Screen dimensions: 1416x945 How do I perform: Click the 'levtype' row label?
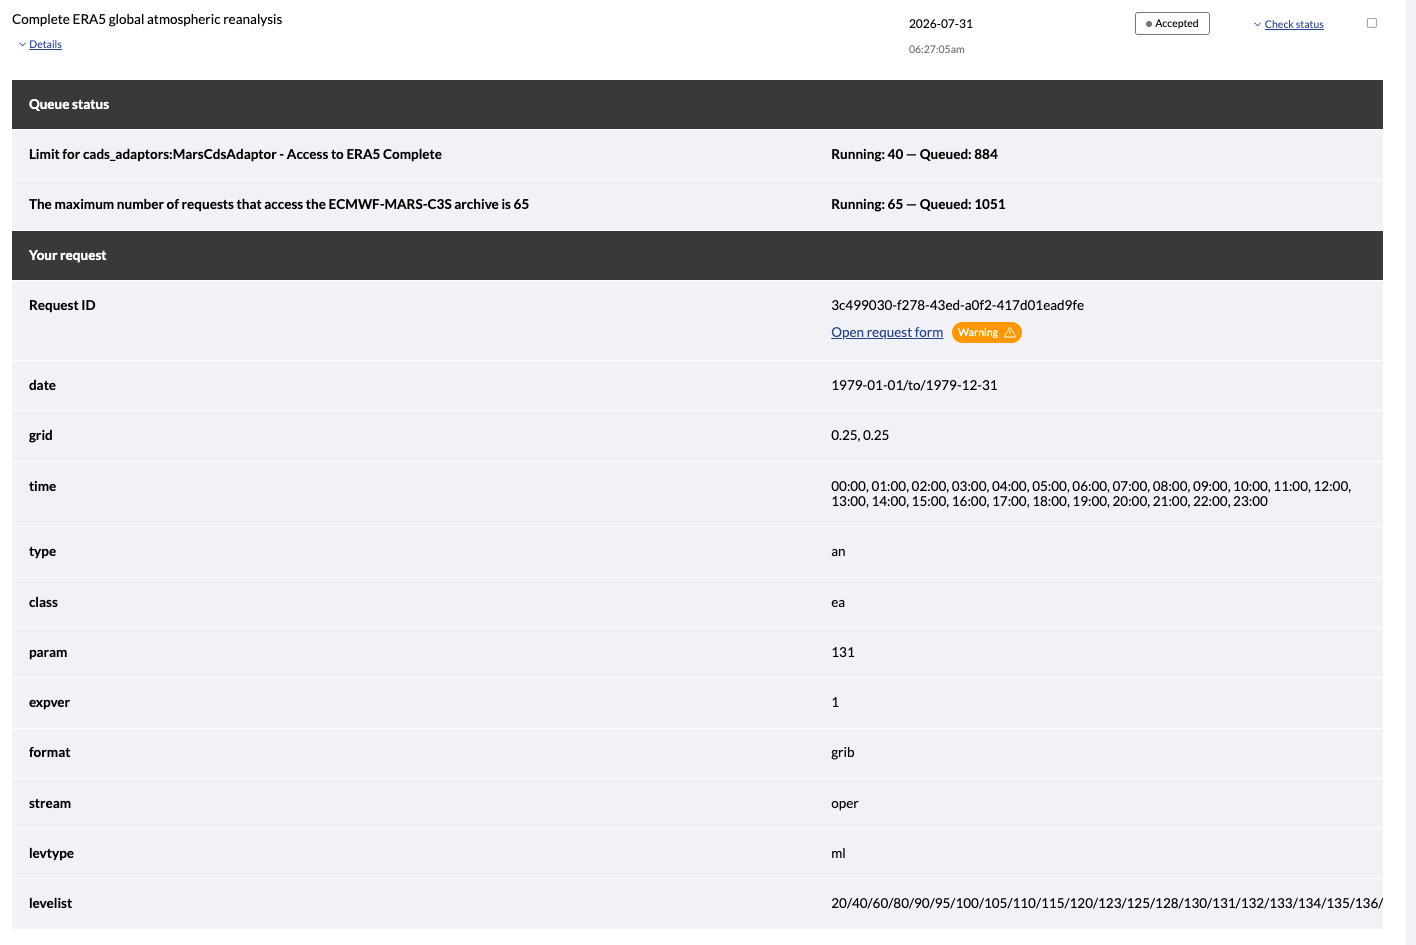51,853
